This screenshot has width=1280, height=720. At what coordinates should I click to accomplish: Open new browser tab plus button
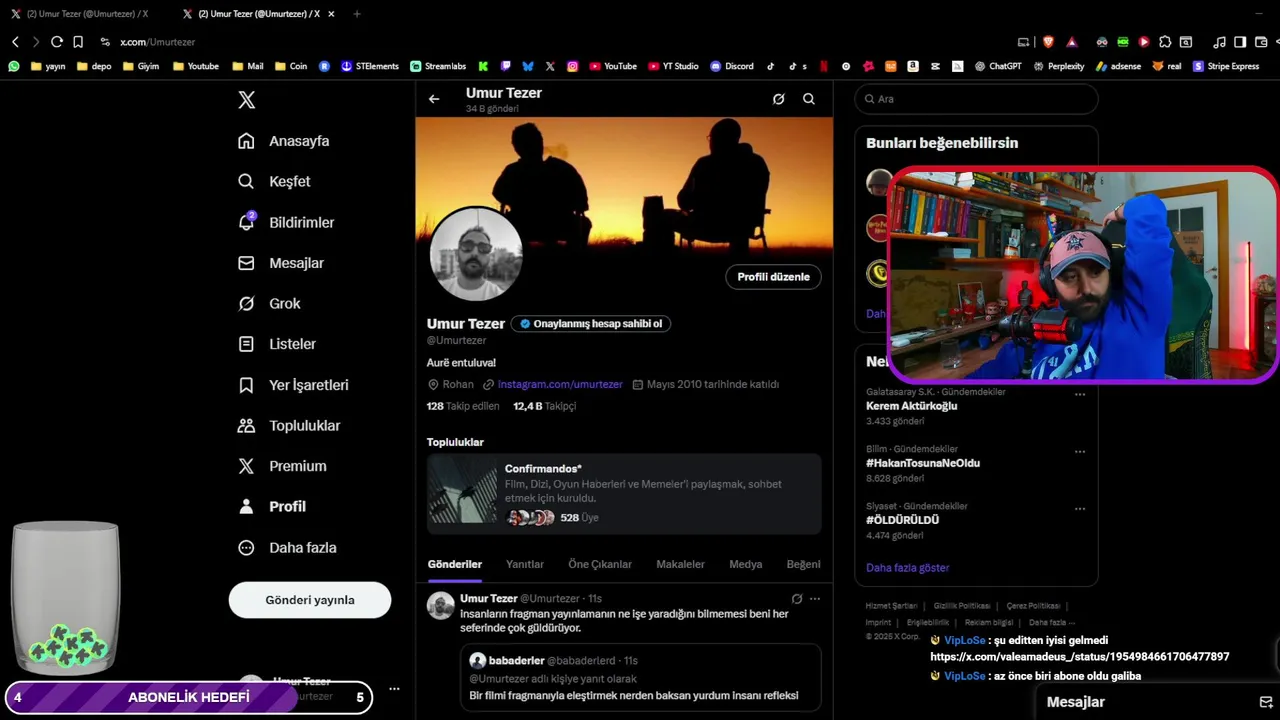[x=357, y=14]
